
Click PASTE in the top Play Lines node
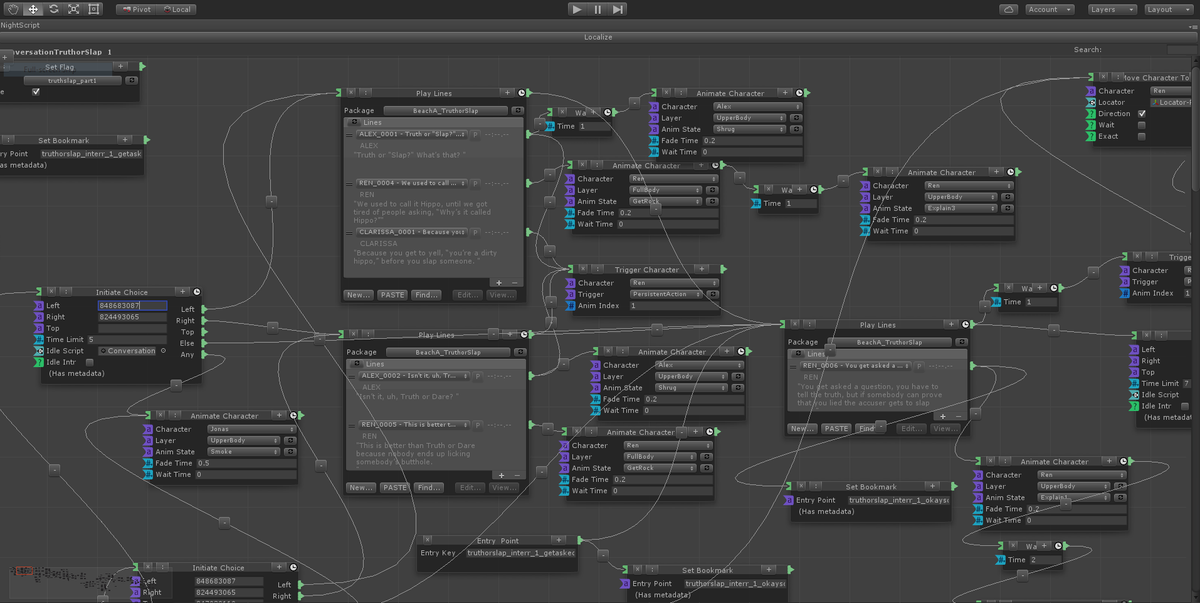tap(393, 295)
